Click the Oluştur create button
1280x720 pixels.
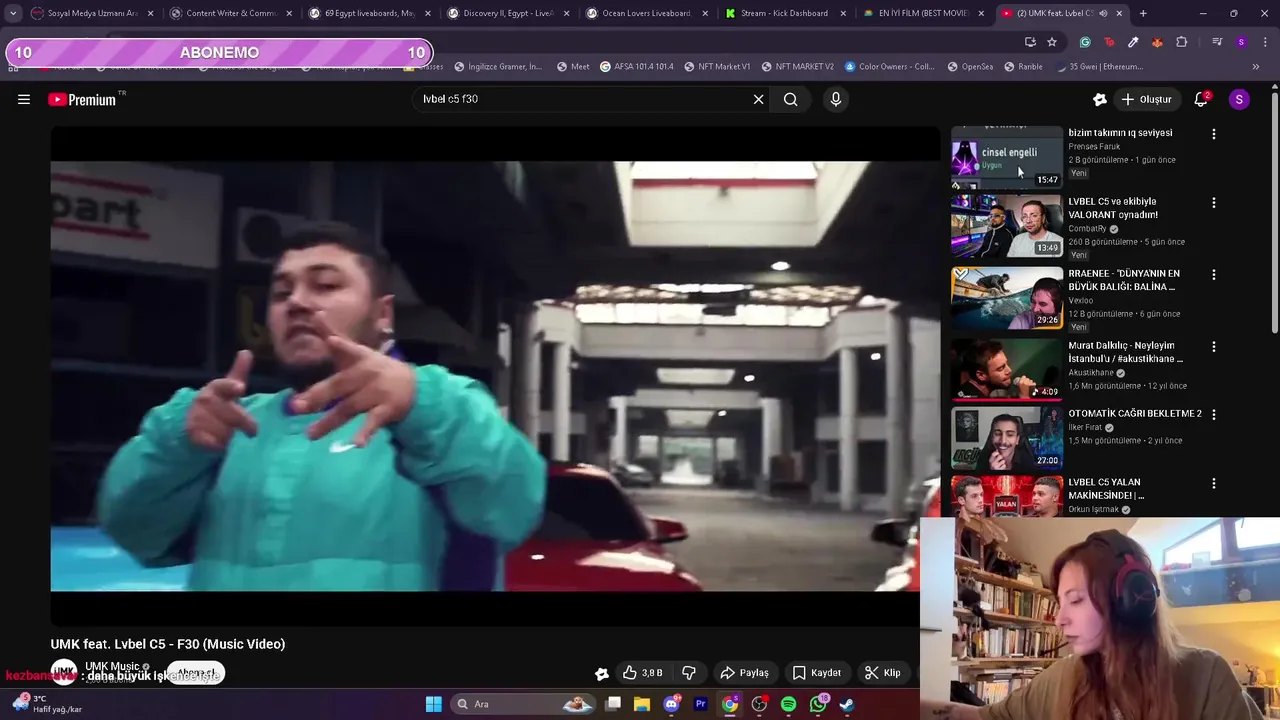pos(1146,99)
